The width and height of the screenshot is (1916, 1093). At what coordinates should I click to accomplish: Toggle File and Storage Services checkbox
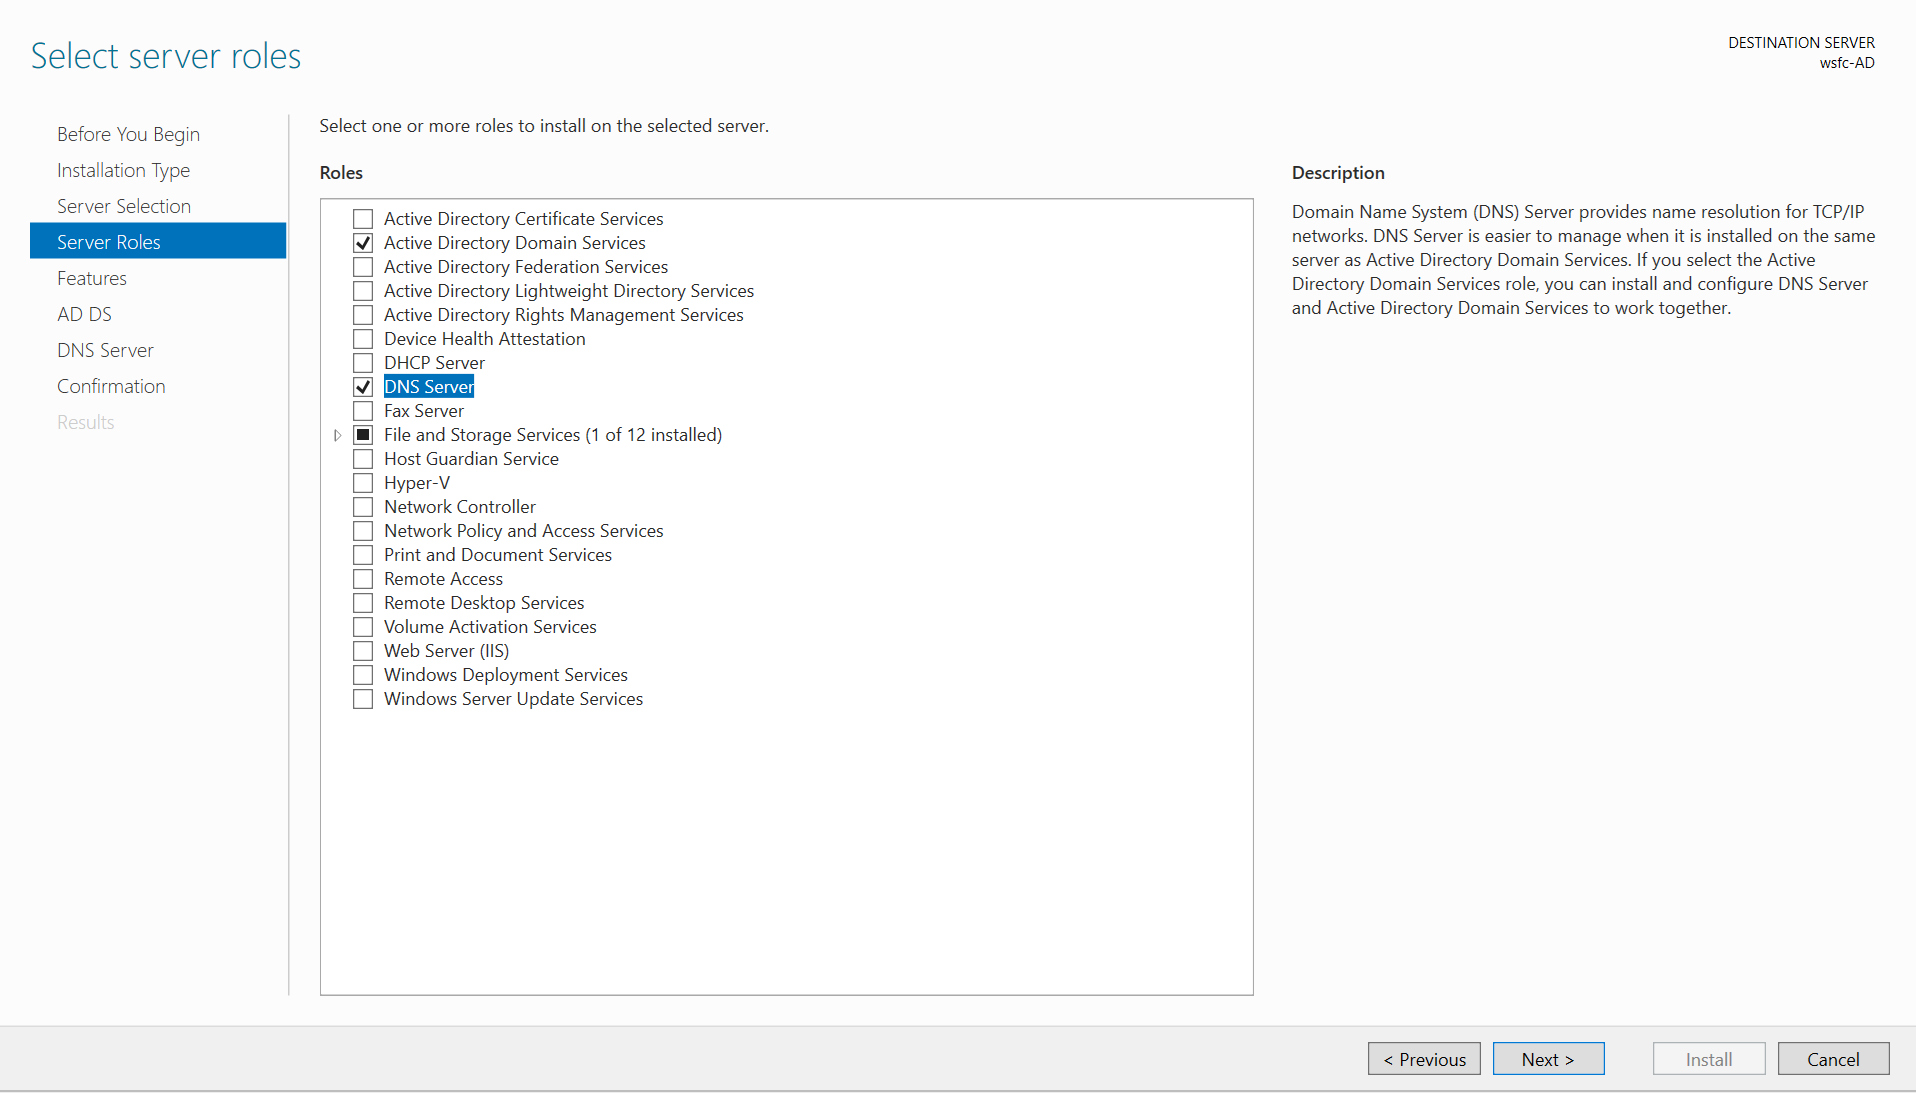point(363,435)
